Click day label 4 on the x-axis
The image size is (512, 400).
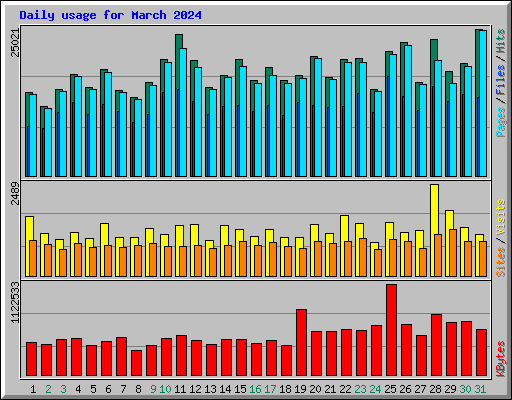point(78,389)
